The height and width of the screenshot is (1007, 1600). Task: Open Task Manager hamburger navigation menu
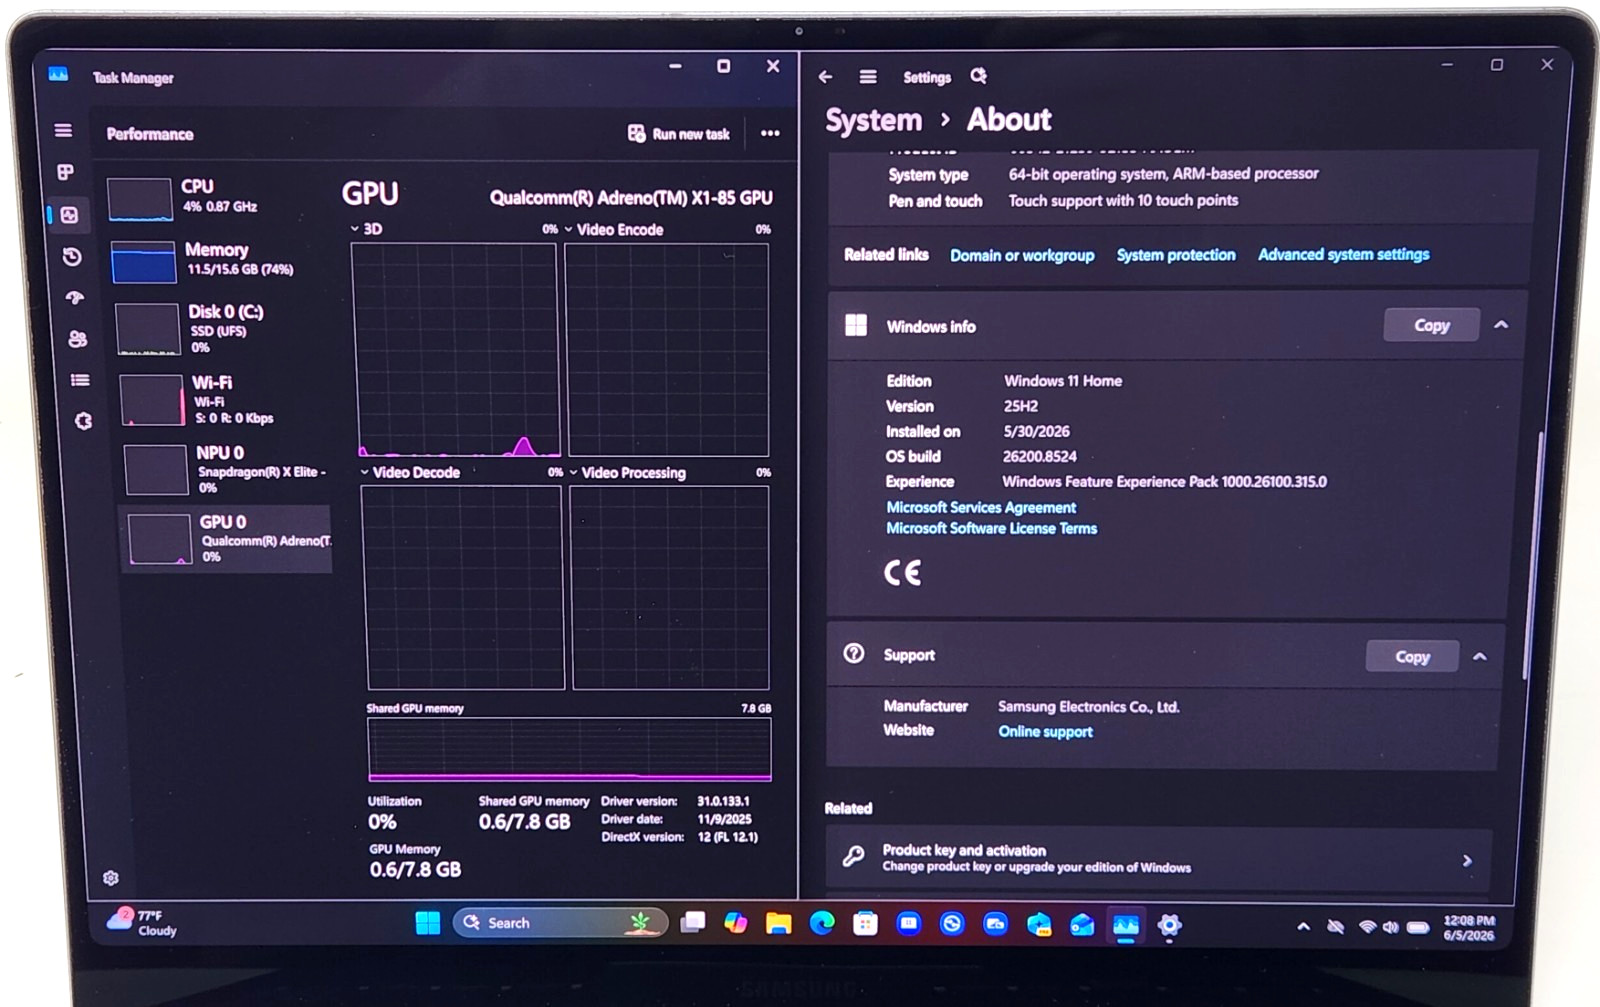(x=63, y=130)
